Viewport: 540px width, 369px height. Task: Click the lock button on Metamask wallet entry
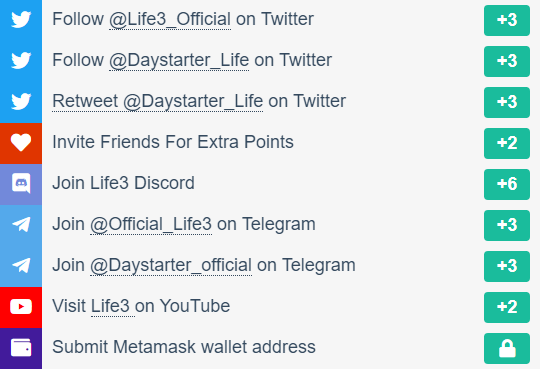507,348
